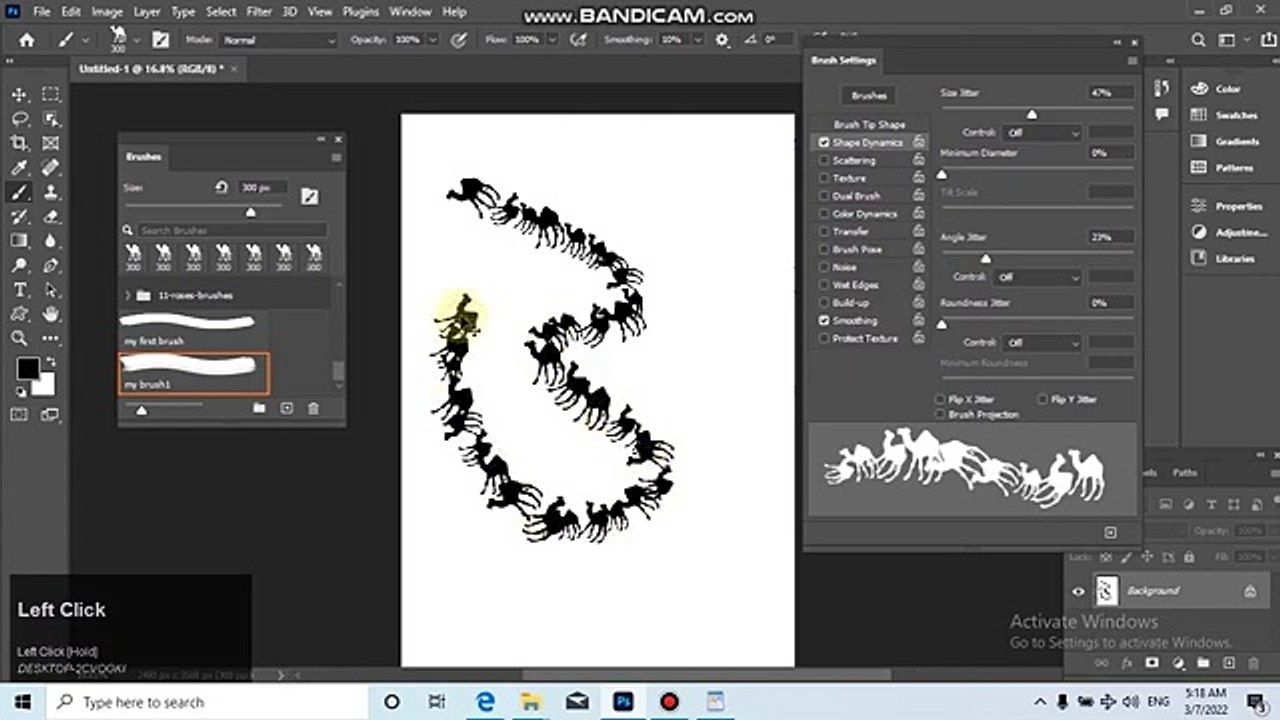Open the blend Mode Normal dropdown
The image size is (1280, 720).
point(279,40)
